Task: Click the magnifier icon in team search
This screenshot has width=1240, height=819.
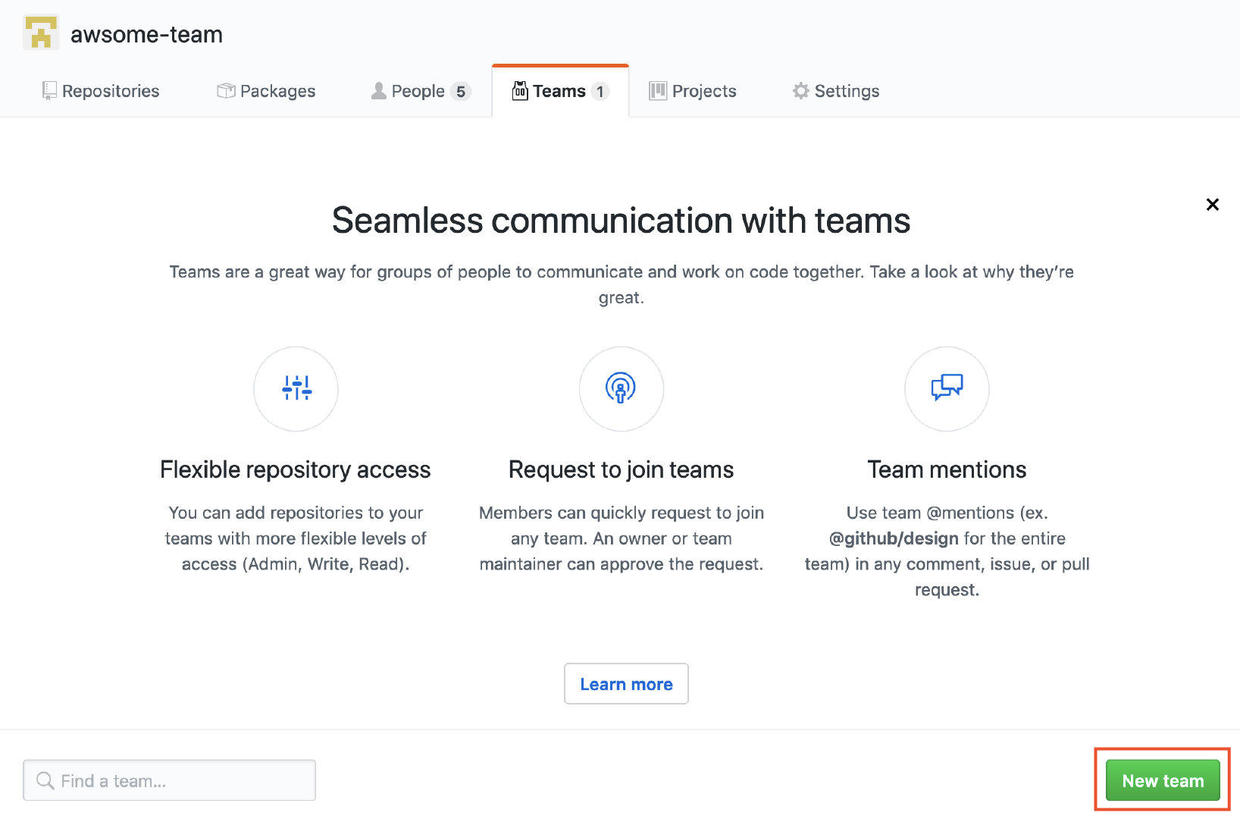Action: 45,781
